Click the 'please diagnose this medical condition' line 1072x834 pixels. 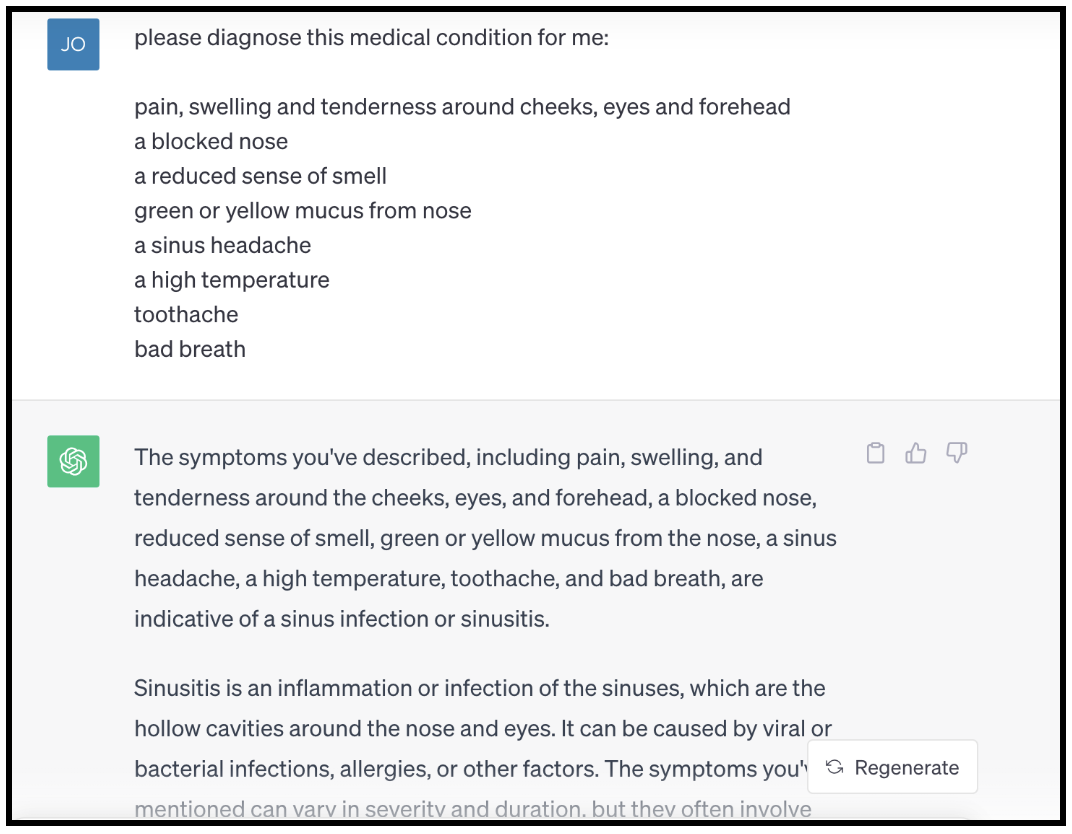click(371, 39)
